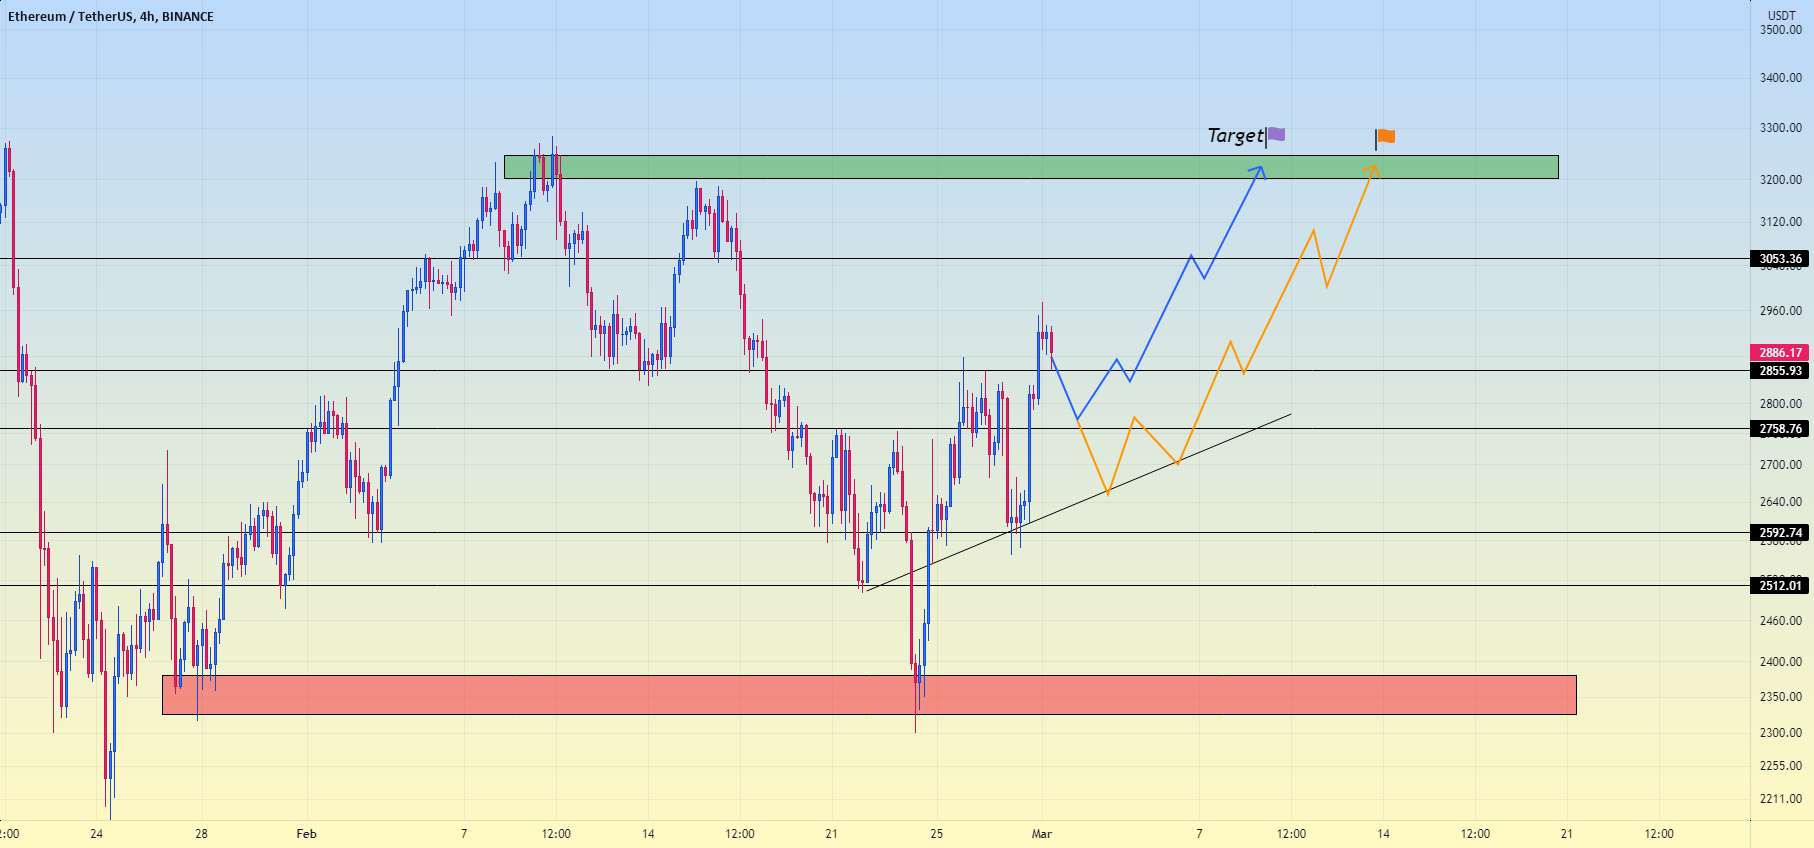Image resolution: width=1814 pixels, height=848 pixels.
Task: Click the 2460.00 price axis value
Action: pyautogui.click(x=1781, y=621)
